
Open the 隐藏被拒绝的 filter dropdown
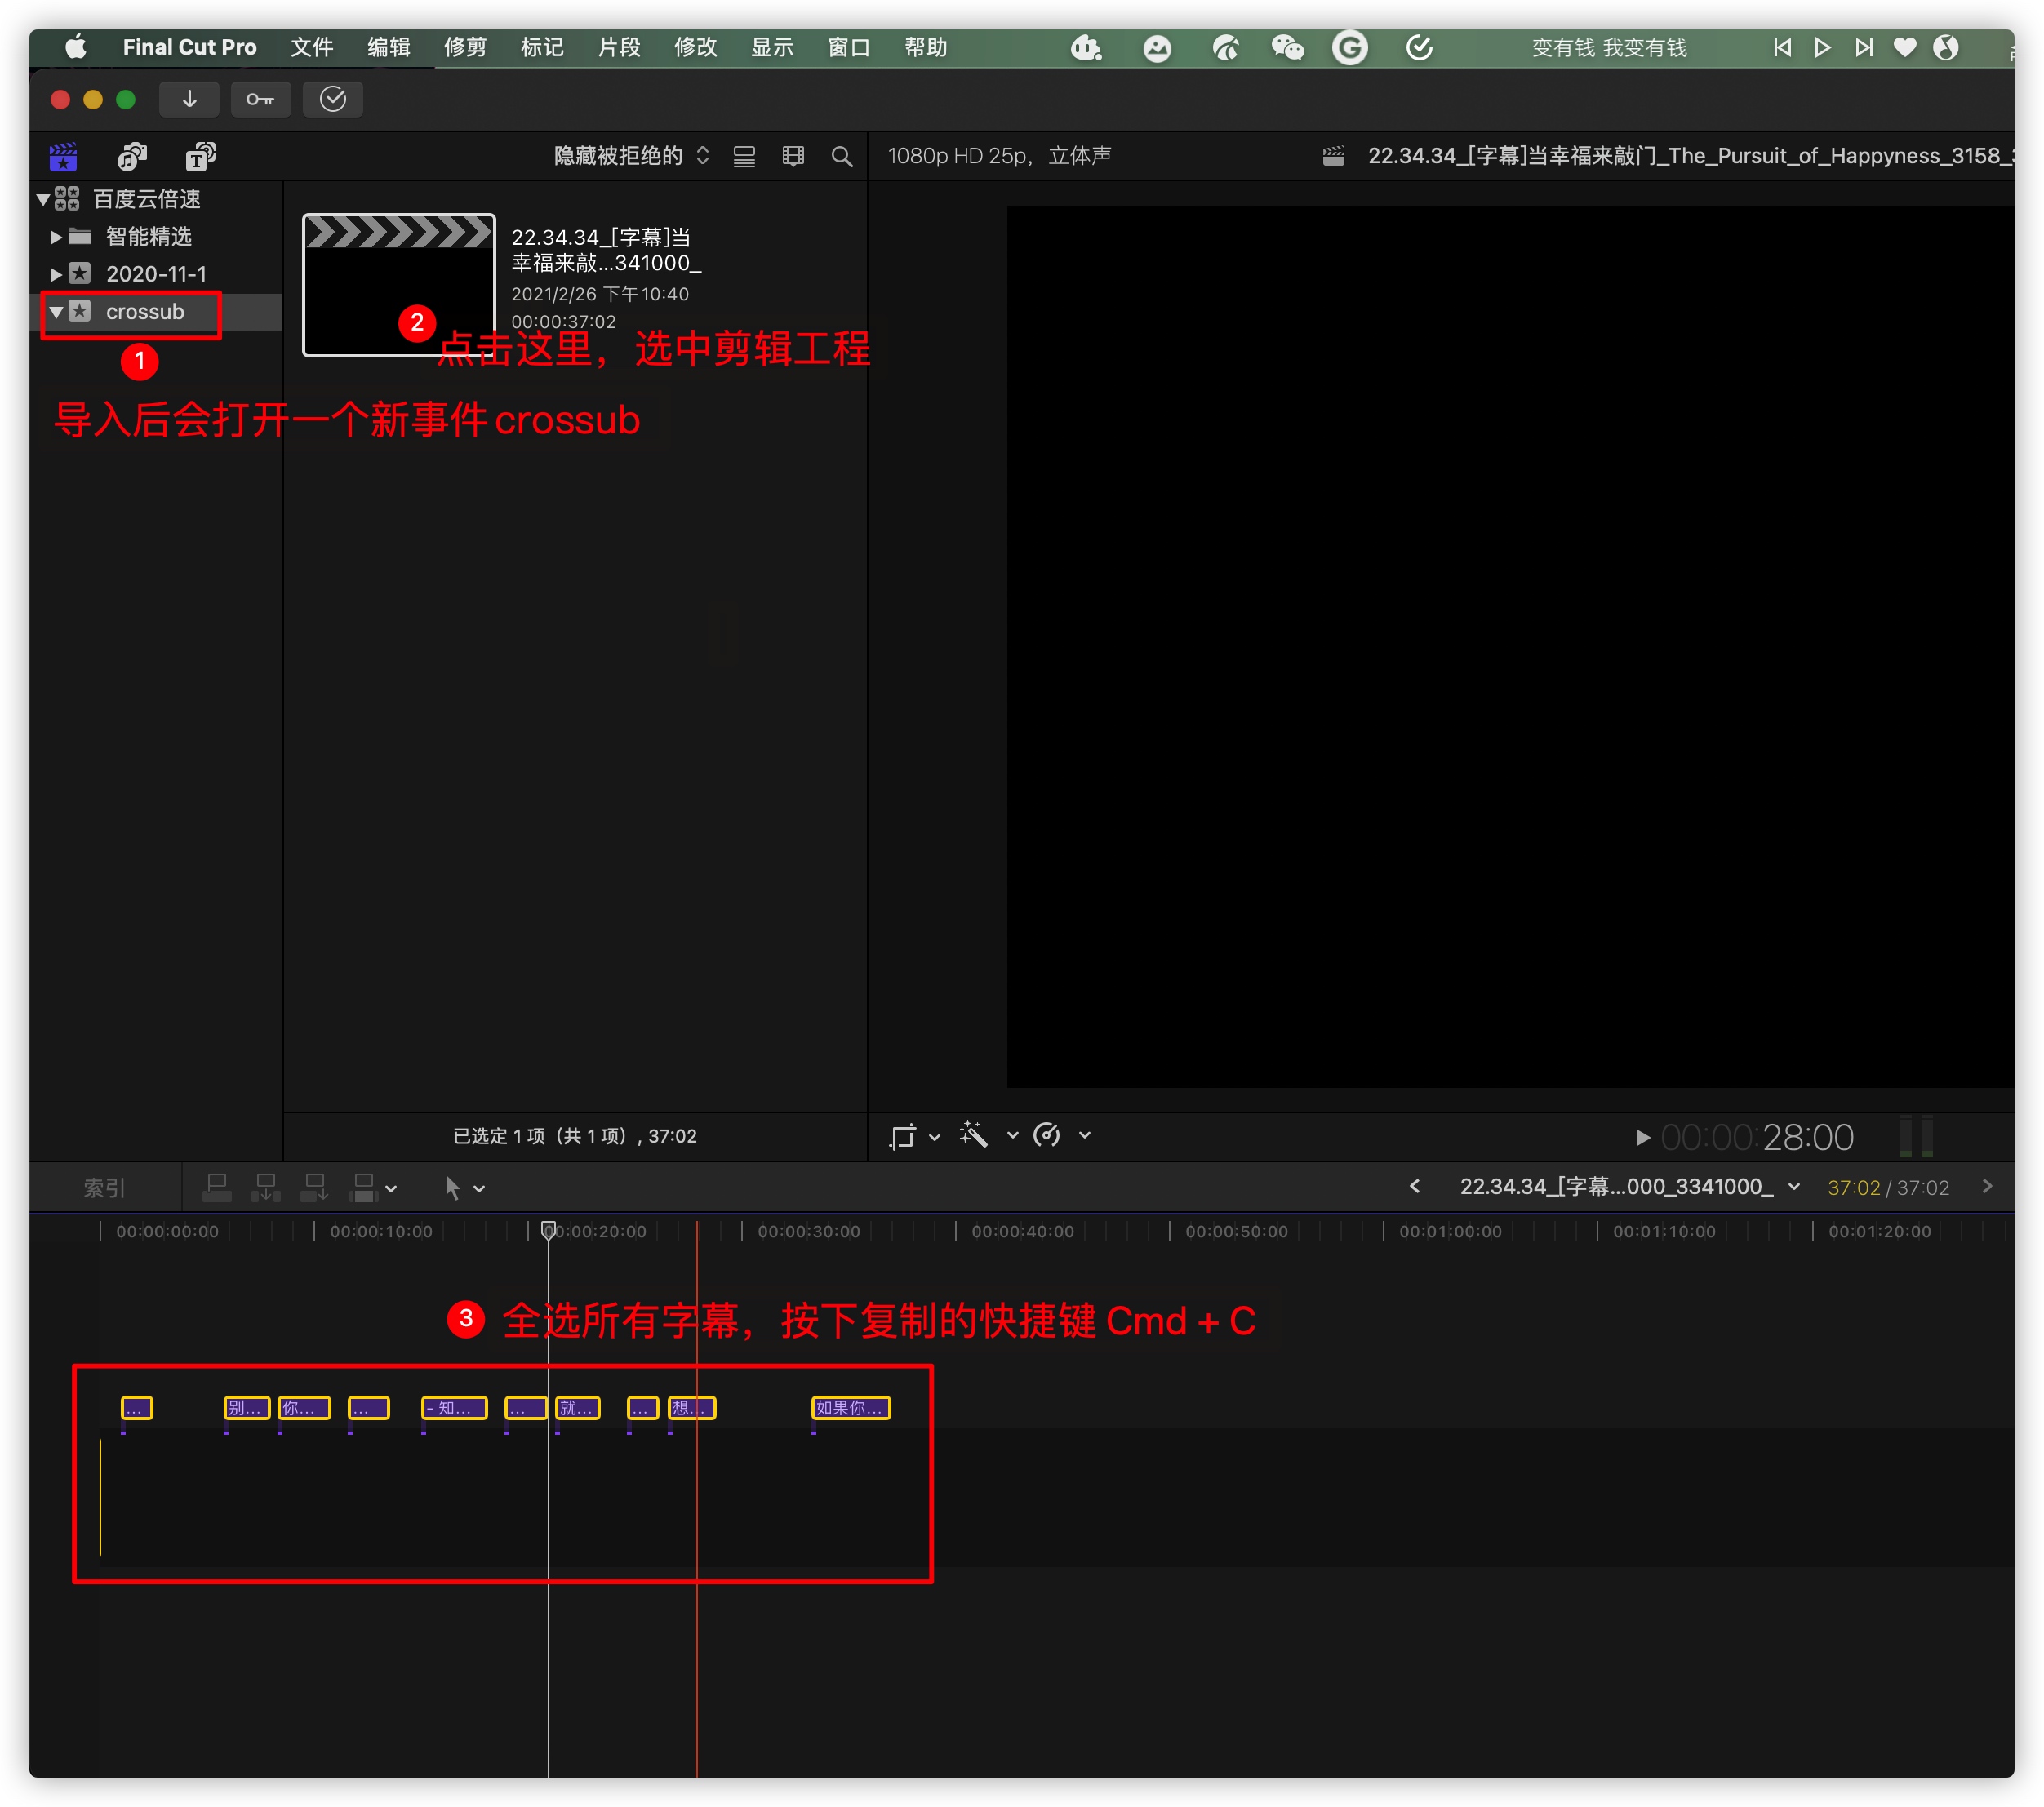[x=631, y=156]
